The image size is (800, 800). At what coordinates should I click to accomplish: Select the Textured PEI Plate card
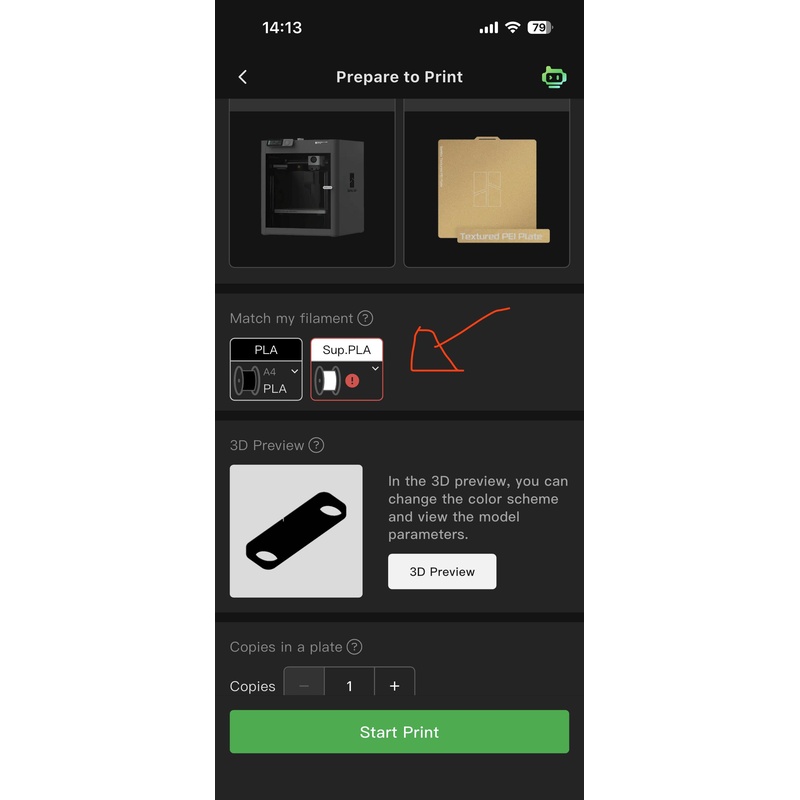(486, 189)
